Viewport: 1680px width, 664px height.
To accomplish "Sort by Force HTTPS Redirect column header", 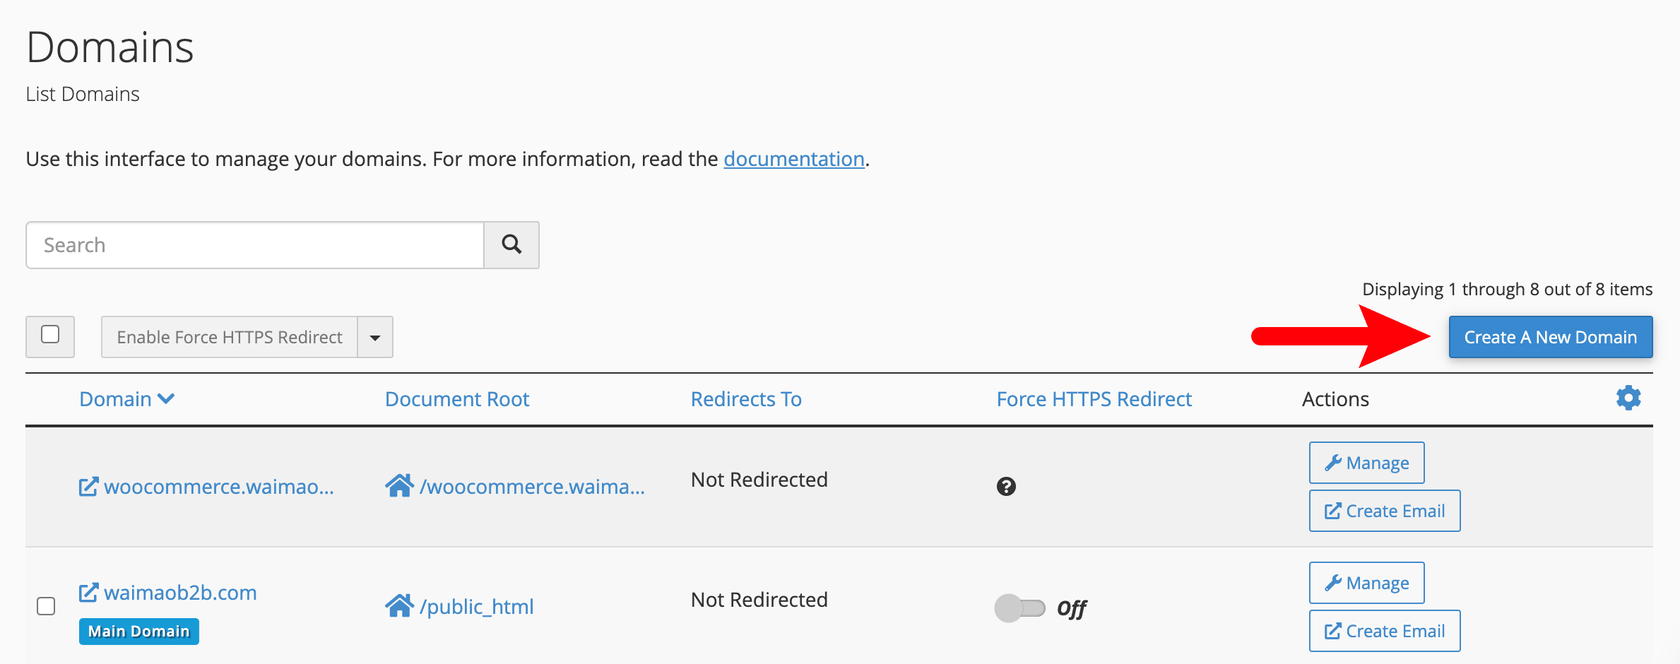I will tap(1094, 399).
